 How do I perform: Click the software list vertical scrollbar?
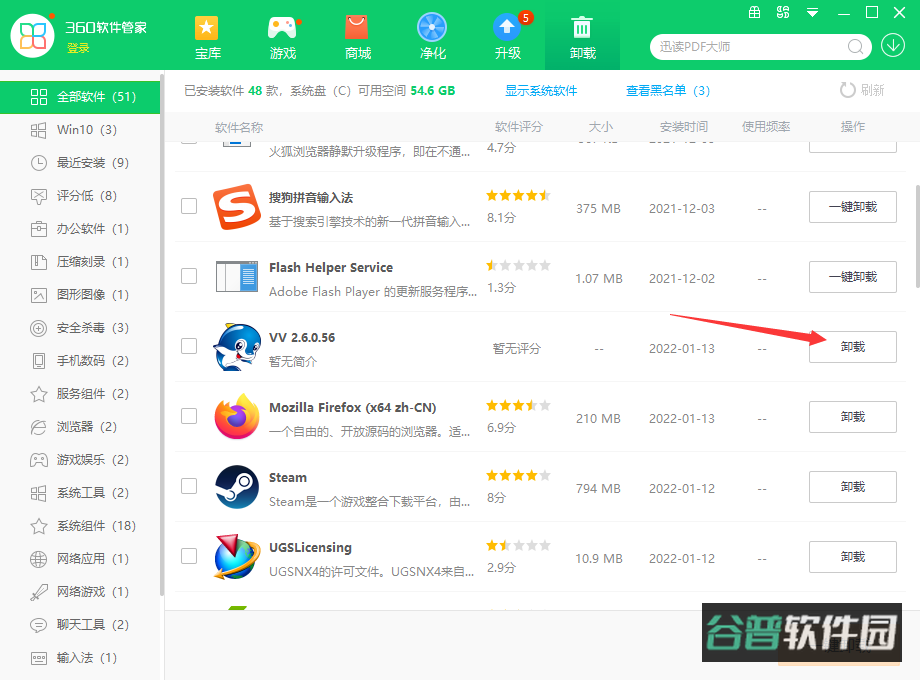click(x=917, y=236)
